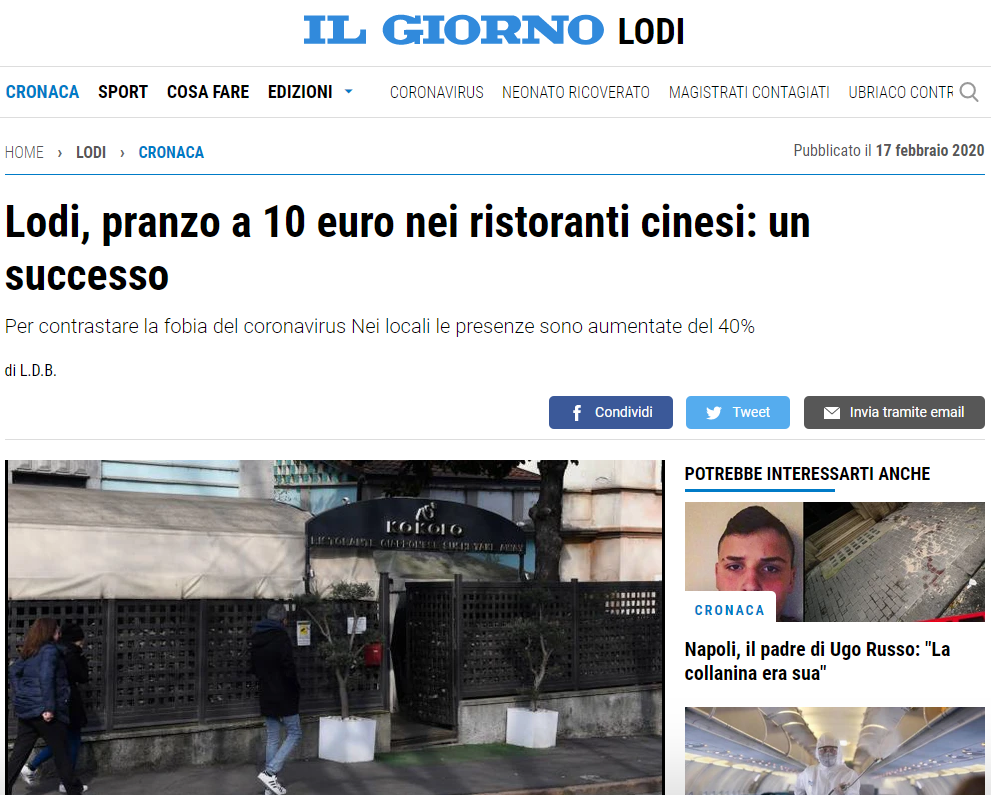991x795 pixels.
Task: Go to the CRONACA section
Action: coord(42,92)
